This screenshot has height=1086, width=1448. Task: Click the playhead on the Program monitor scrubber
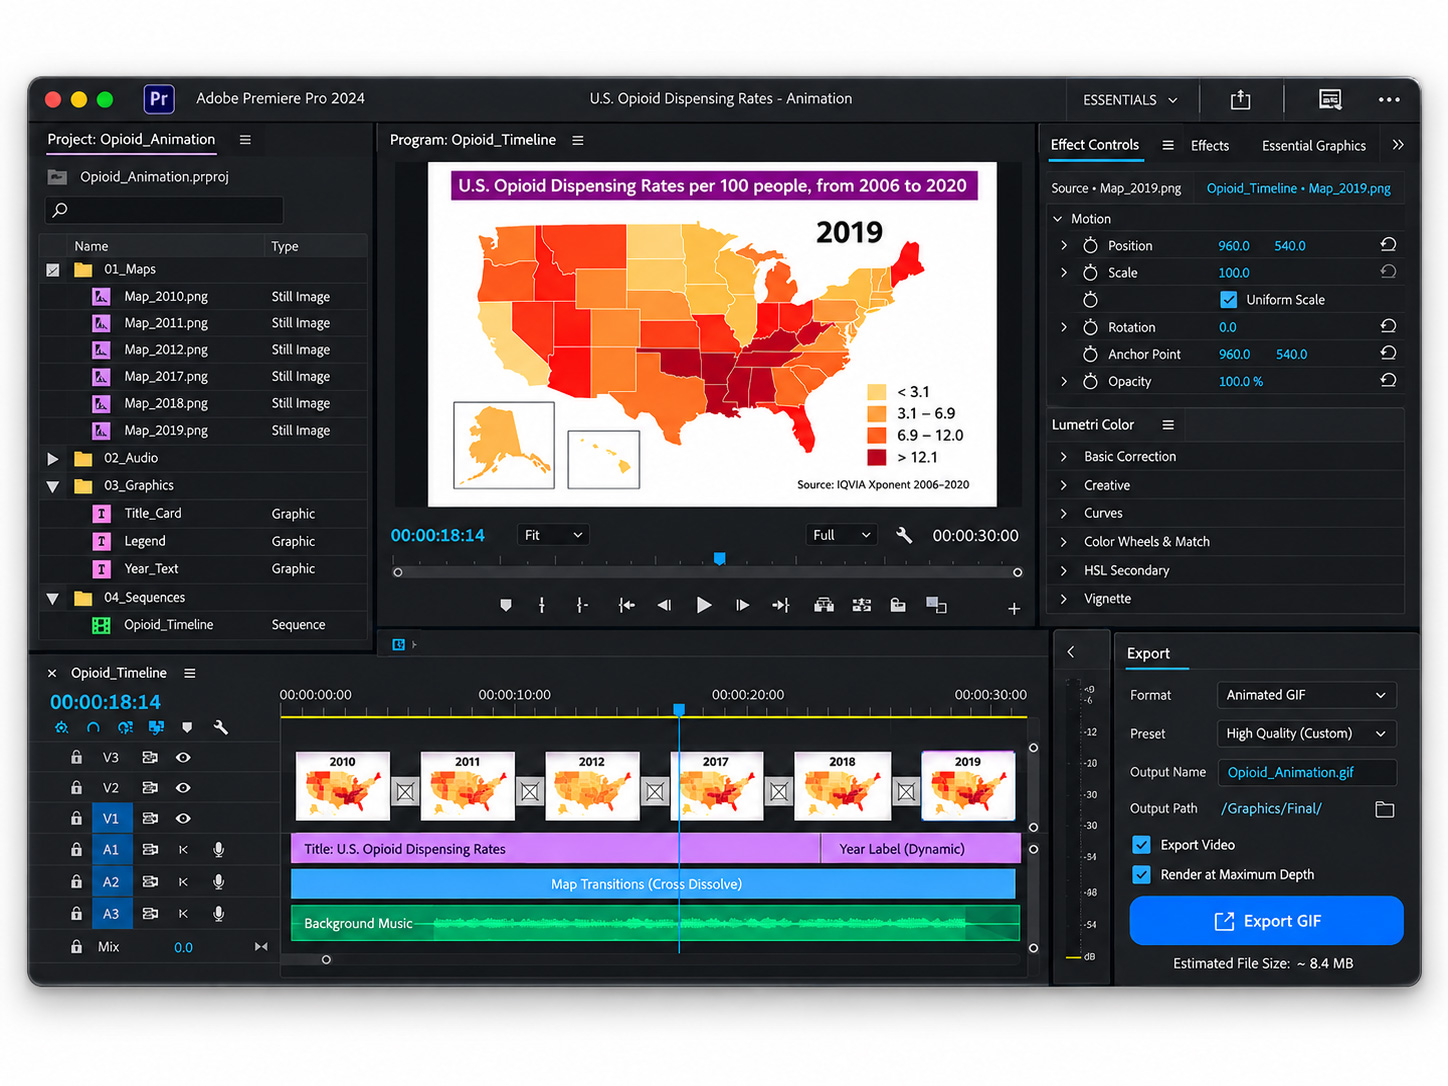click(719, 559)
